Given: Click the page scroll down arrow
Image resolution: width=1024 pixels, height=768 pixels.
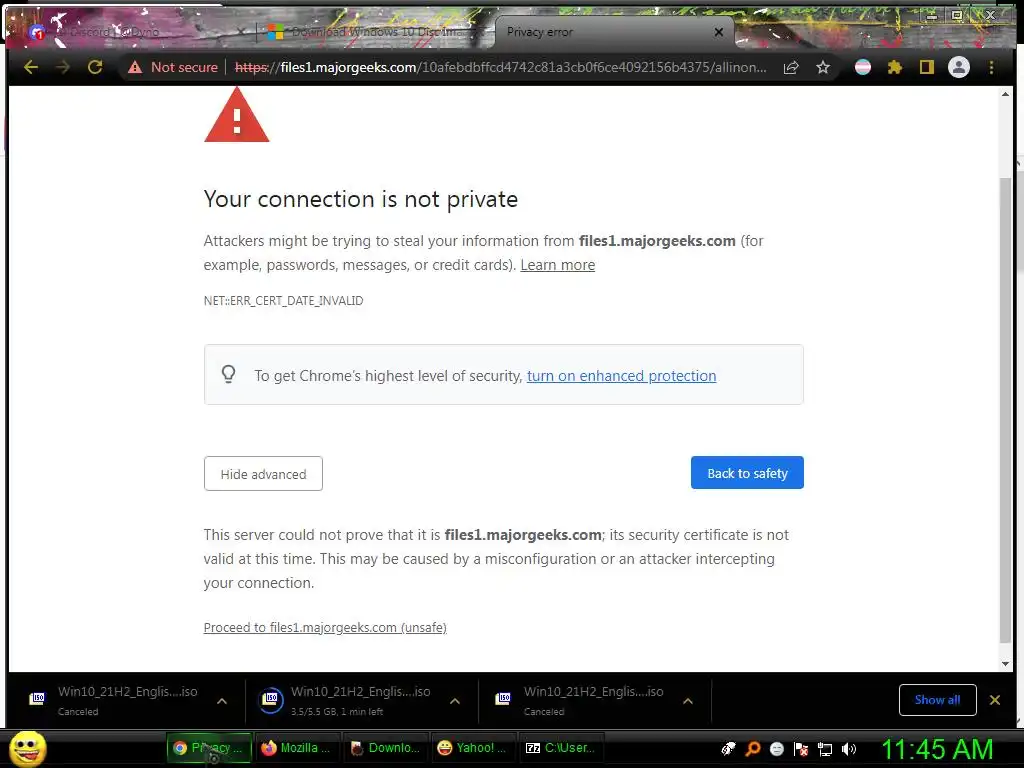Looking at the screenshot, I should tap(1006, 664).
